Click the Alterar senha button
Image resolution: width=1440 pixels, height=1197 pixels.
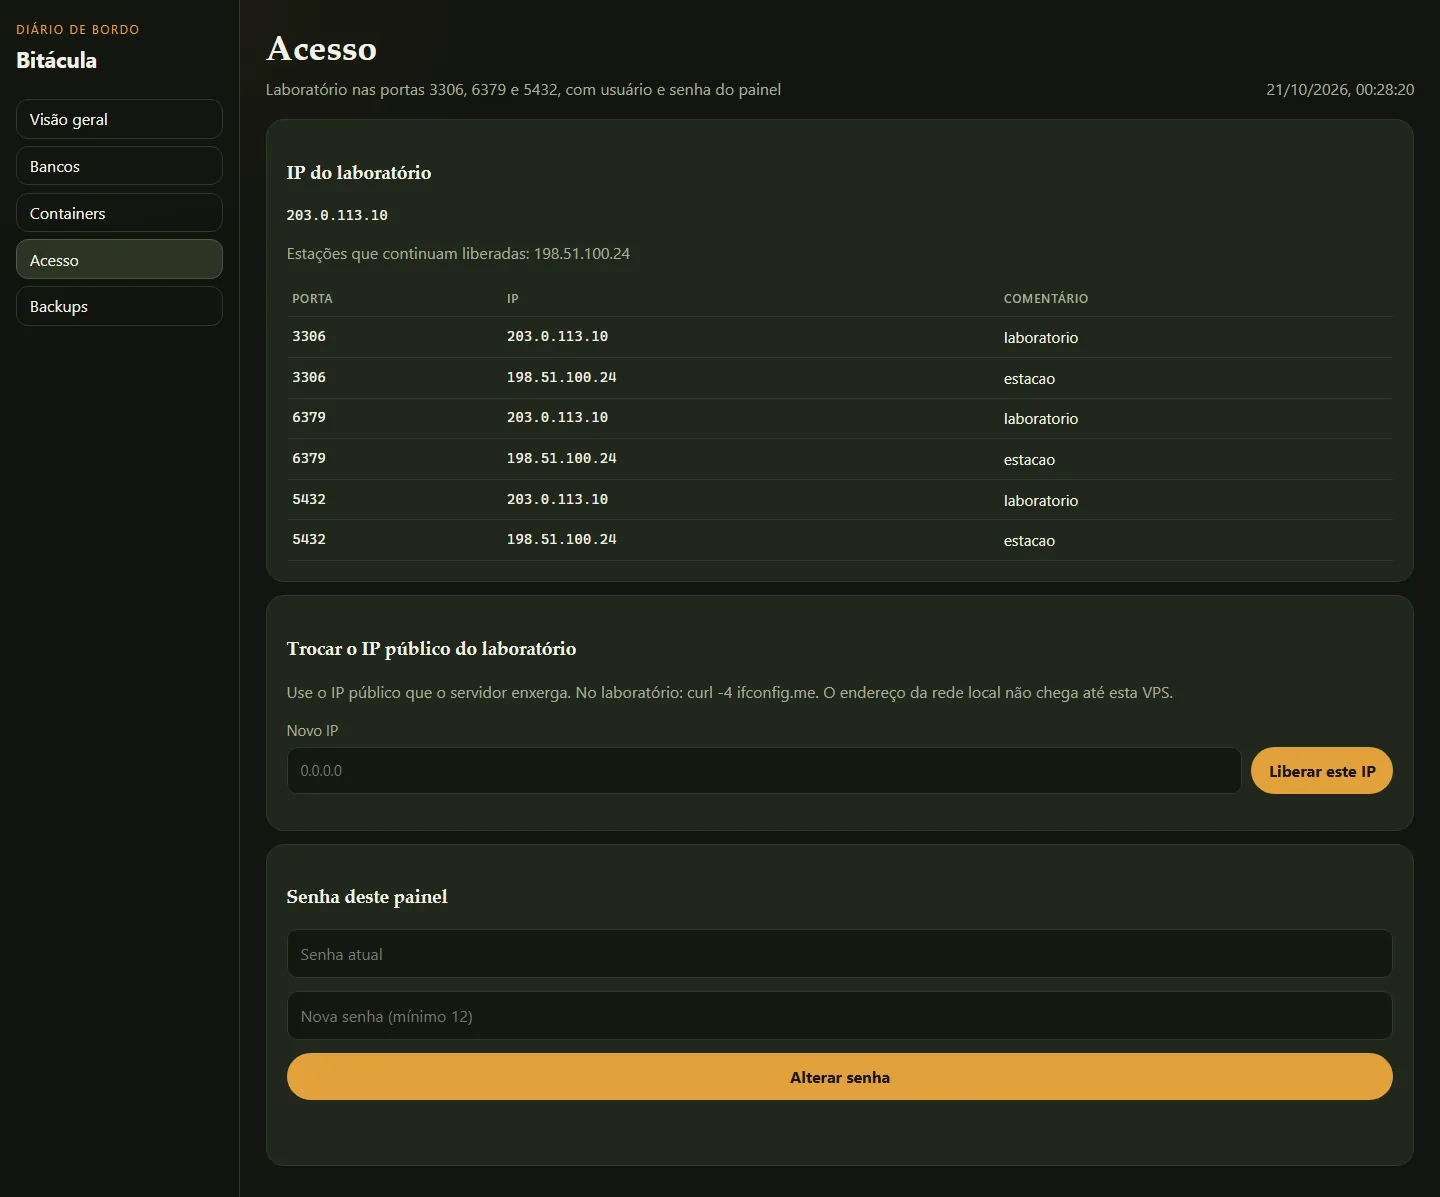coord(839,1077)
